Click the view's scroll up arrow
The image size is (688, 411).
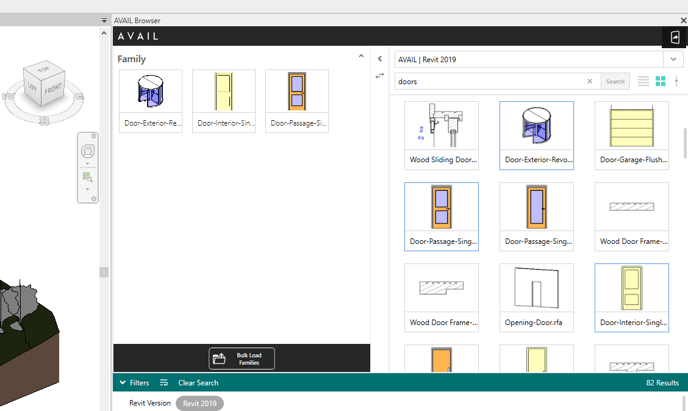[x=104, y=33]
